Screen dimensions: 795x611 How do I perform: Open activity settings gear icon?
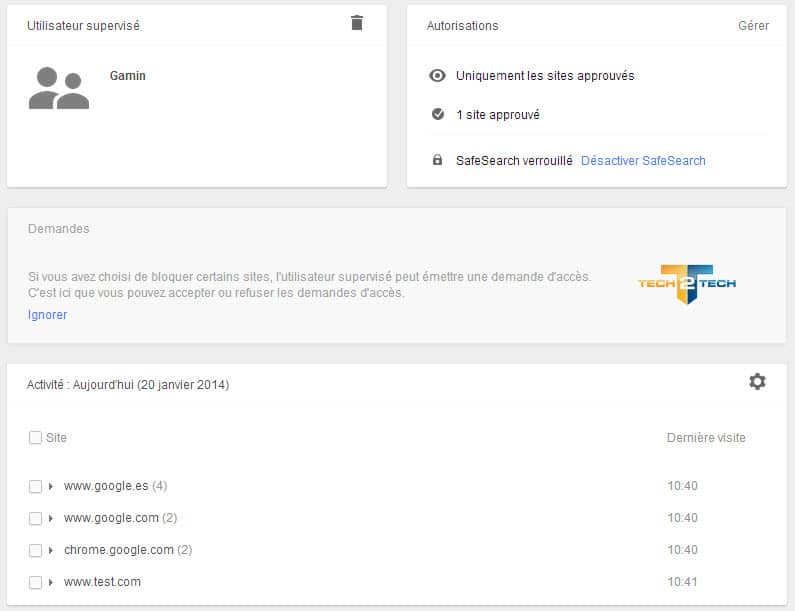pos(757,381)
